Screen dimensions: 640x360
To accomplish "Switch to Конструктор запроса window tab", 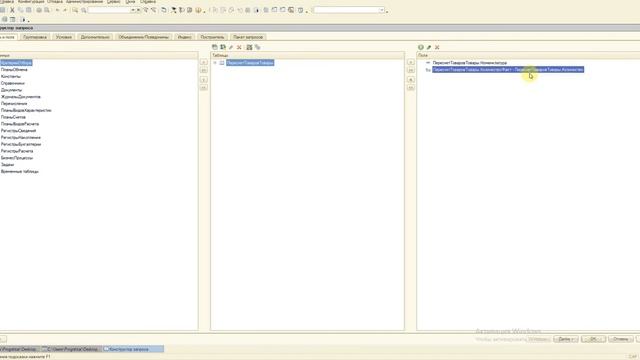I will click(133, 349).
